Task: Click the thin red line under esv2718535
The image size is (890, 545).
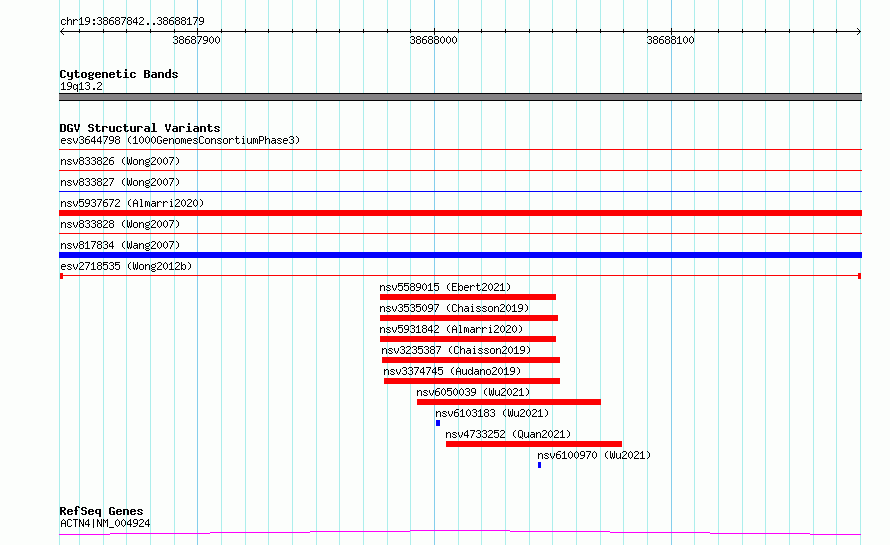Action: click(460, 276)
